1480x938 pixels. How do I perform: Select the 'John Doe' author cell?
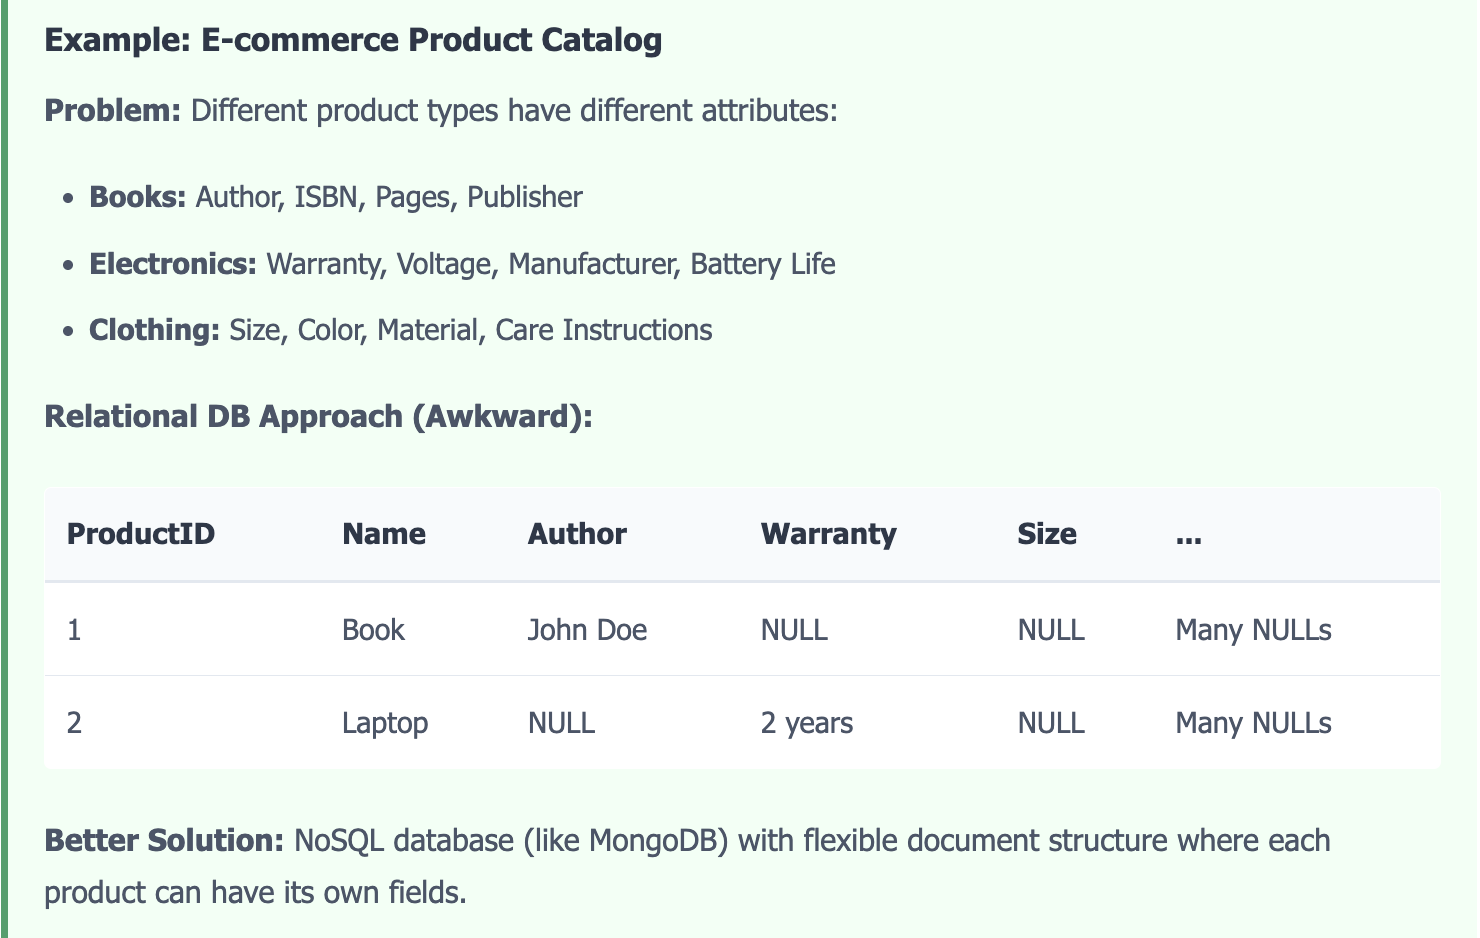tap(587, 630)
